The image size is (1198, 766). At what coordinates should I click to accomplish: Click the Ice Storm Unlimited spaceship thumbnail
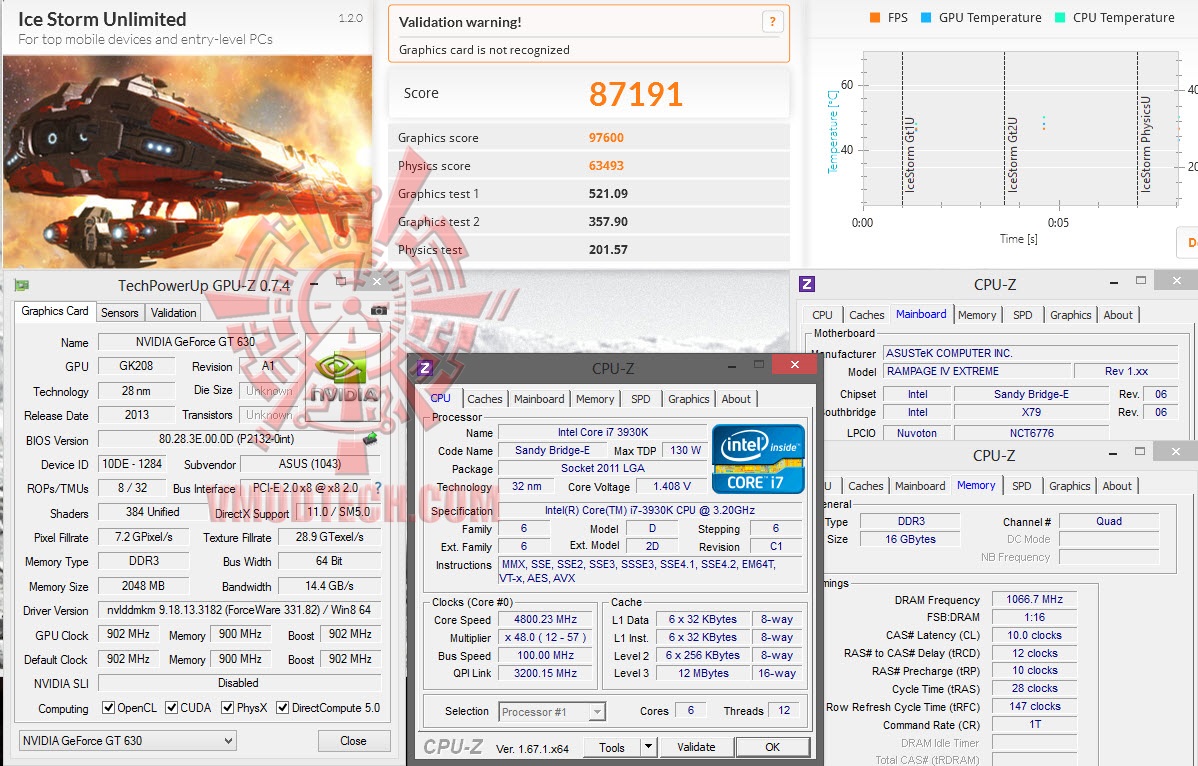188,162
